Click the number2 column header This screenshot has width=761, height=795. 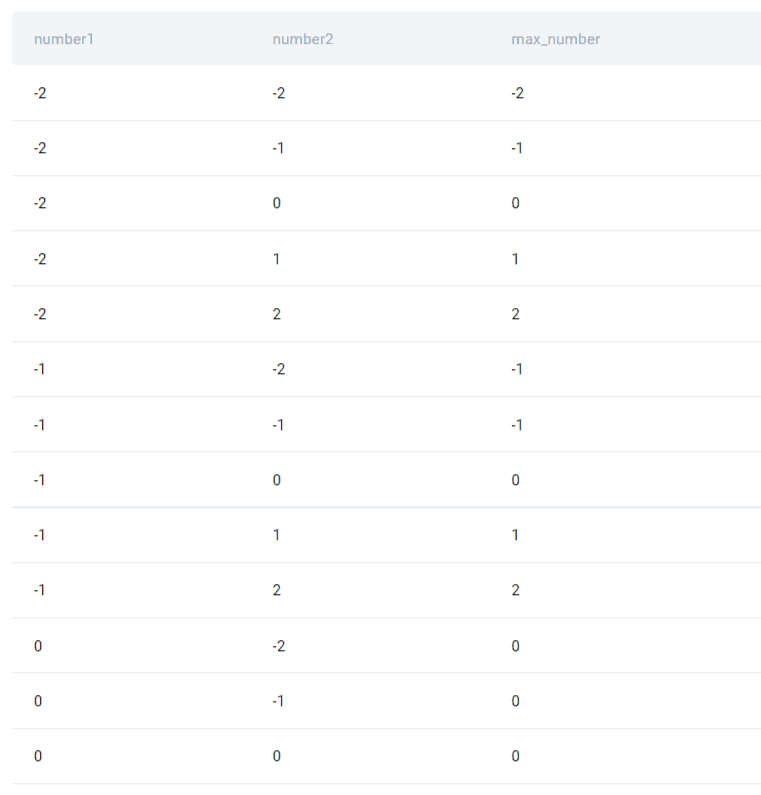(302, 39)
